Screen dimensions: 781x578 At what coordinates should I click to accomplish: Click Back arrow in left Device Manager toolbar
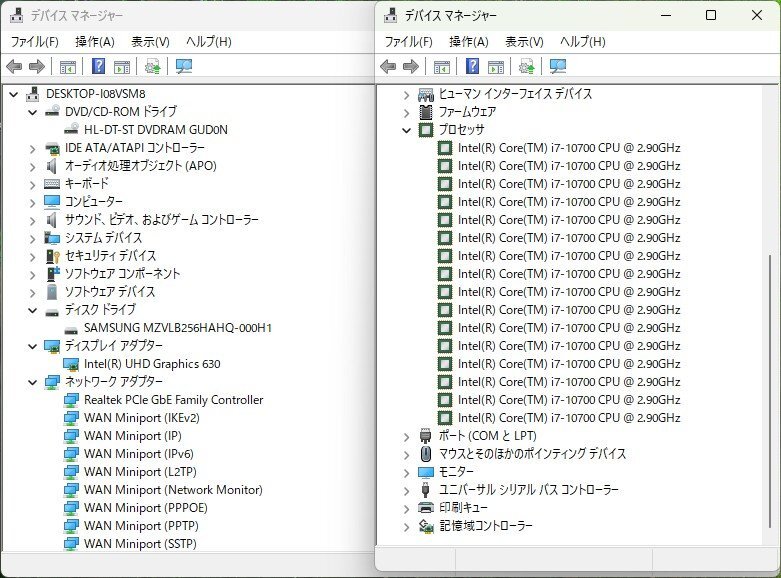pyautogui.click(x=14, y=67)
